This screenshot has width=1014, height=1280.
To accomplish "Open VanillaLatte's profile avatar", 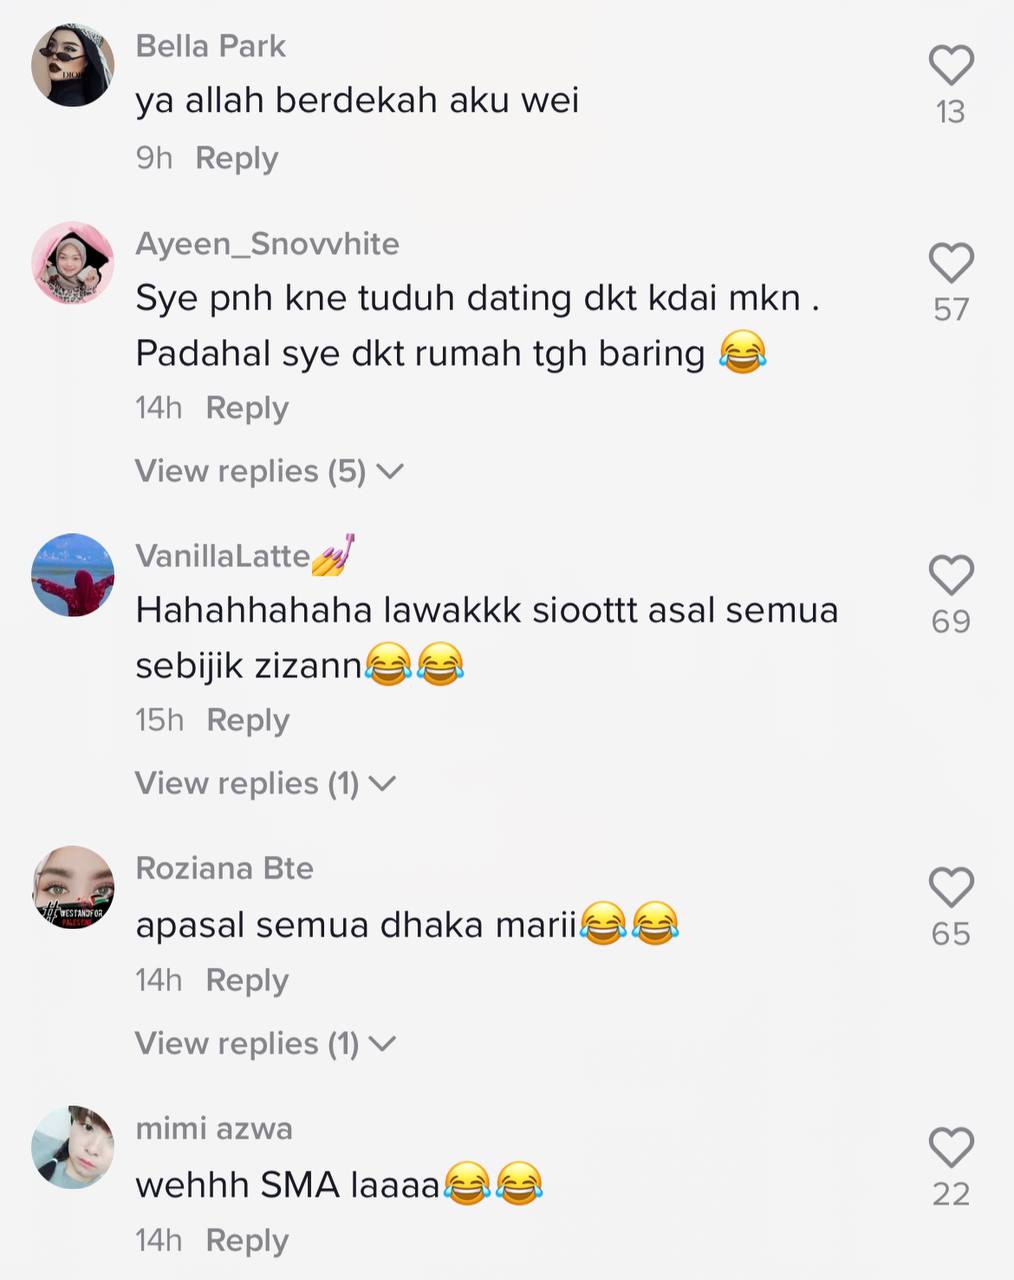I will click(73, 575).
